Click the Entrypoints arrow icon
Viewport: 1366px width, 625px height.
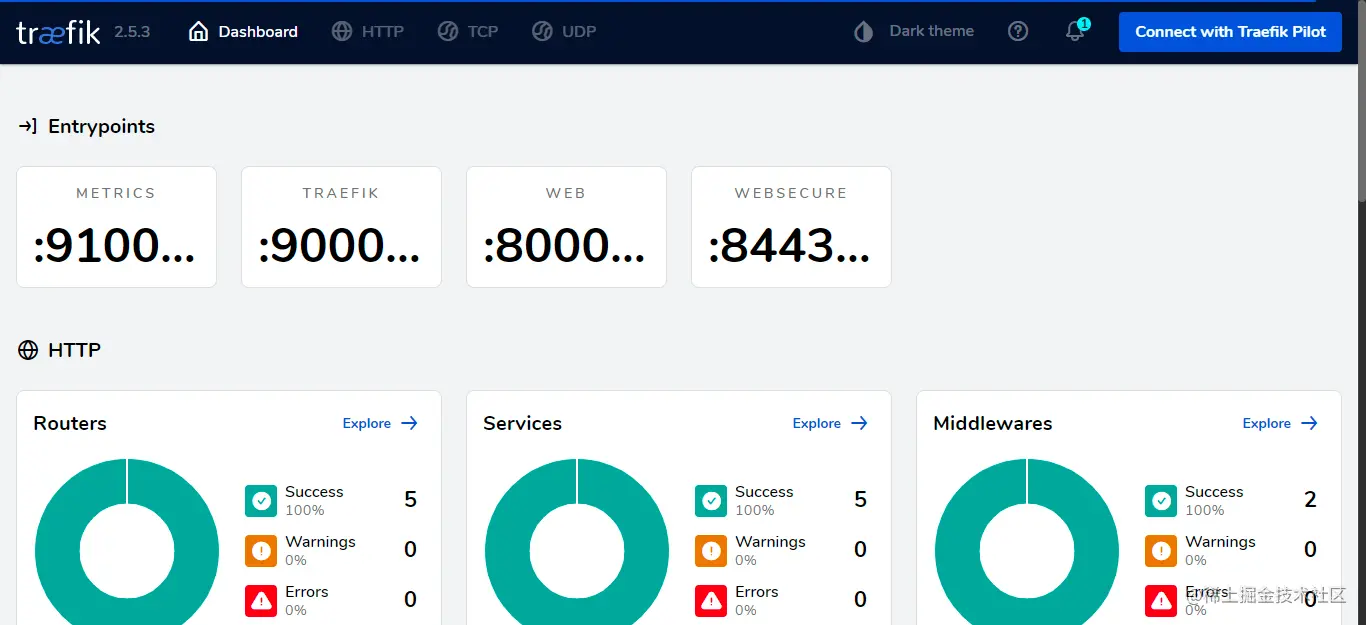(28, 126)
